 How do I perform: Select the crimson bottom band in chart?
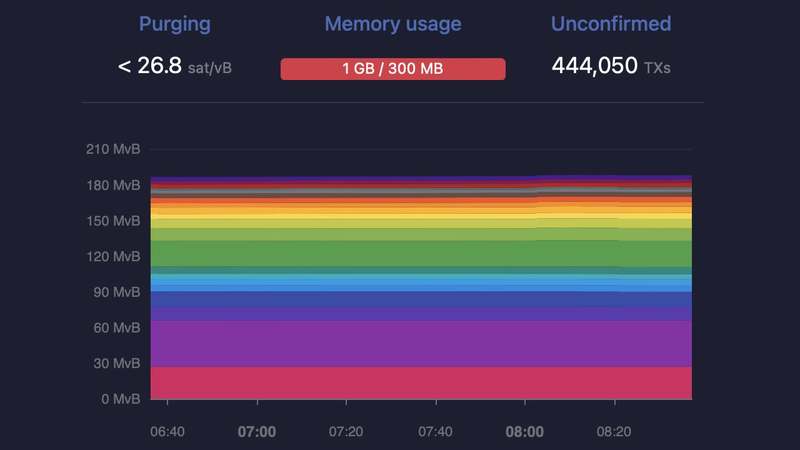coord(421,383)
